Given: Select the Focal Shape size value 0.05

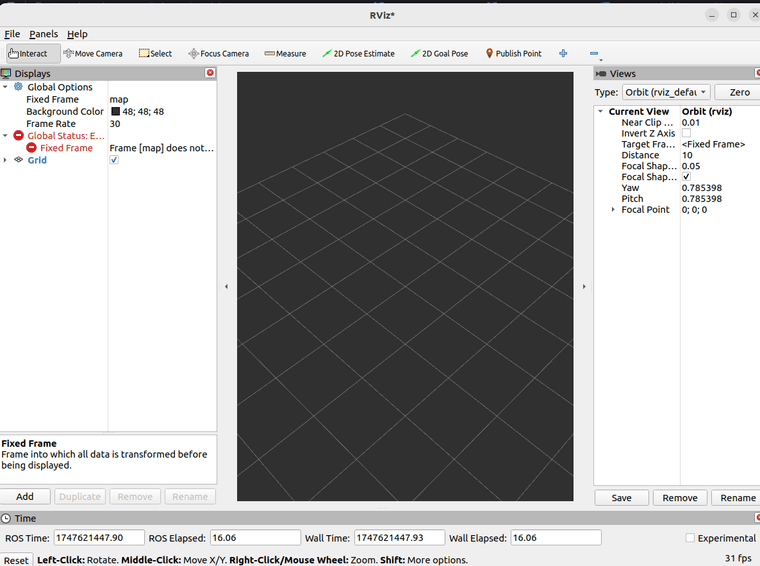Looking at the screenshot, I should click(x=691, y=166).
